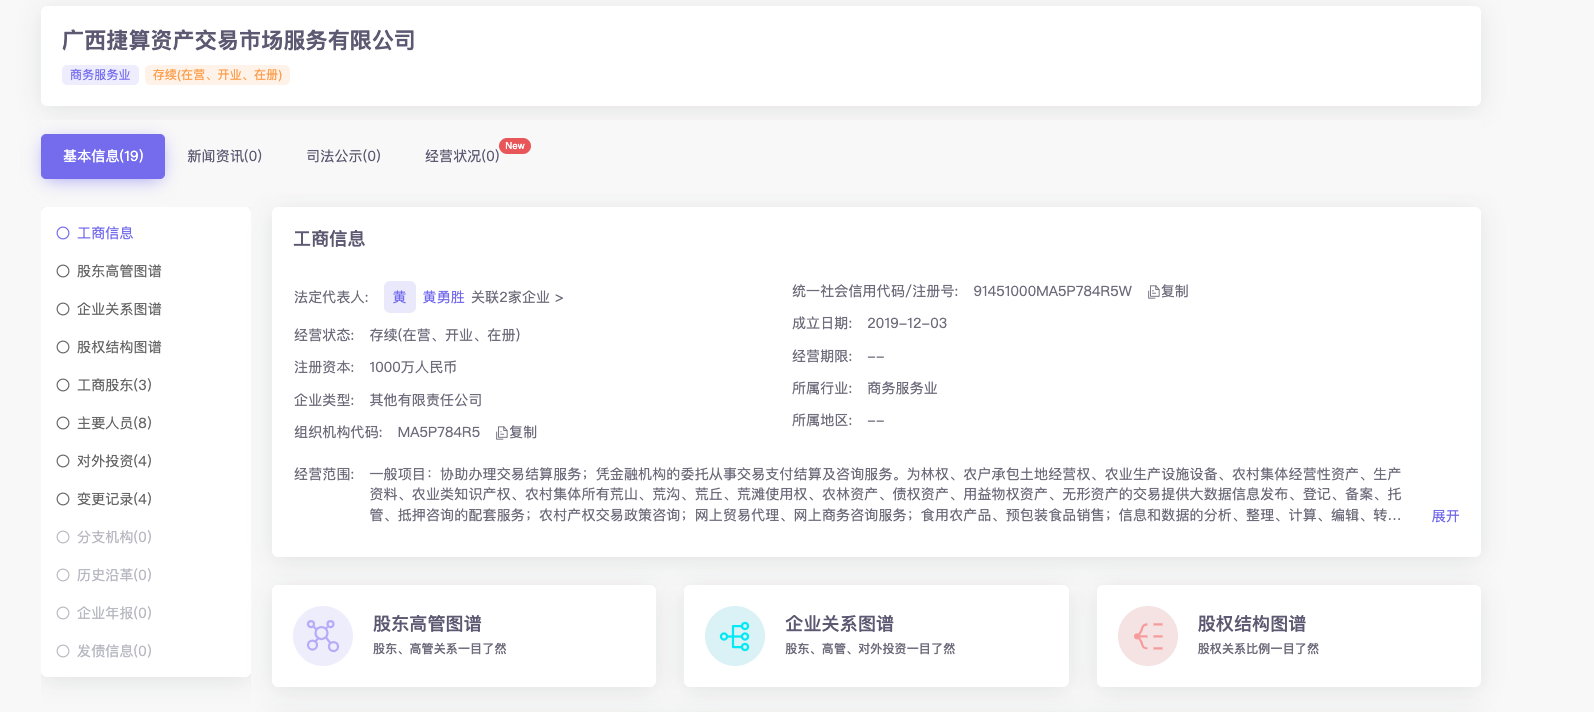Select 企业年报(0) sidebar item
This screenshot has height=712, width=1594.
[x=104, y=613]
